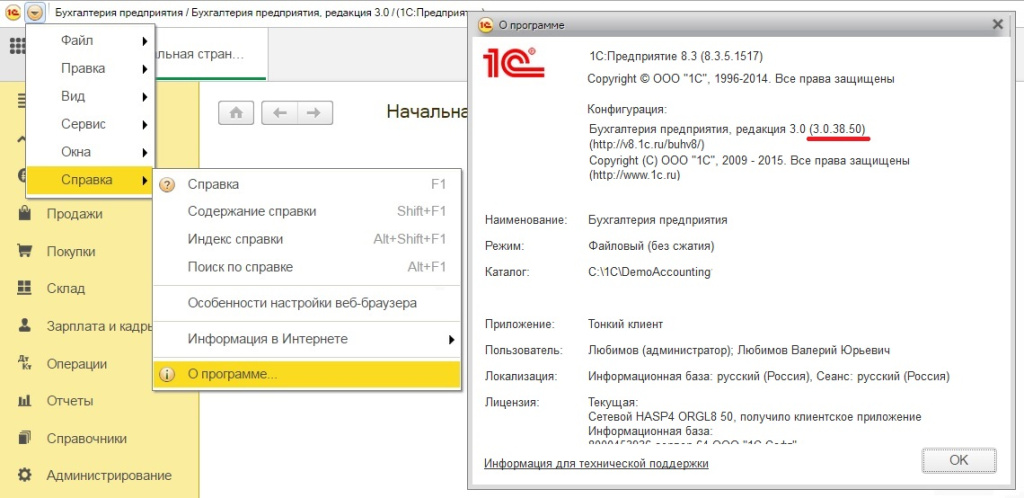This screenshot has height=498, width=1024.
Task: Click the Справочники books icon
Action: click(x=24, y=437)
